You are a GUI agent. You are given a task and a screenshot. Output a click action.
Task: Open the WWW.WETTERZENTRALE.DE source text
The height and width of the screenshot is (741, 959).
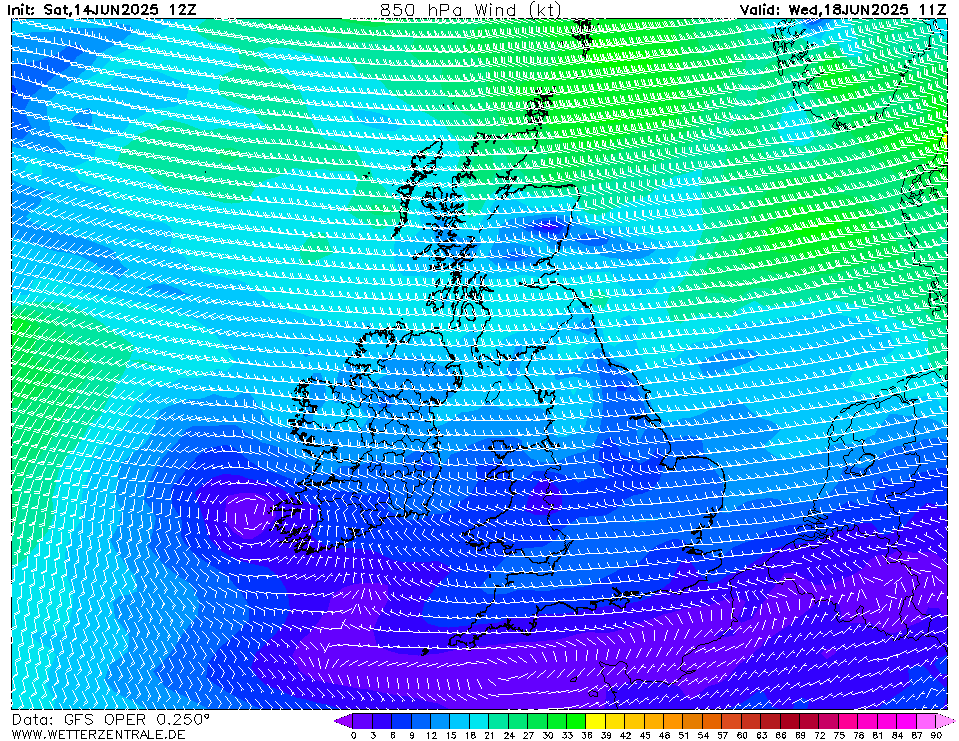[x=98, y=734]
